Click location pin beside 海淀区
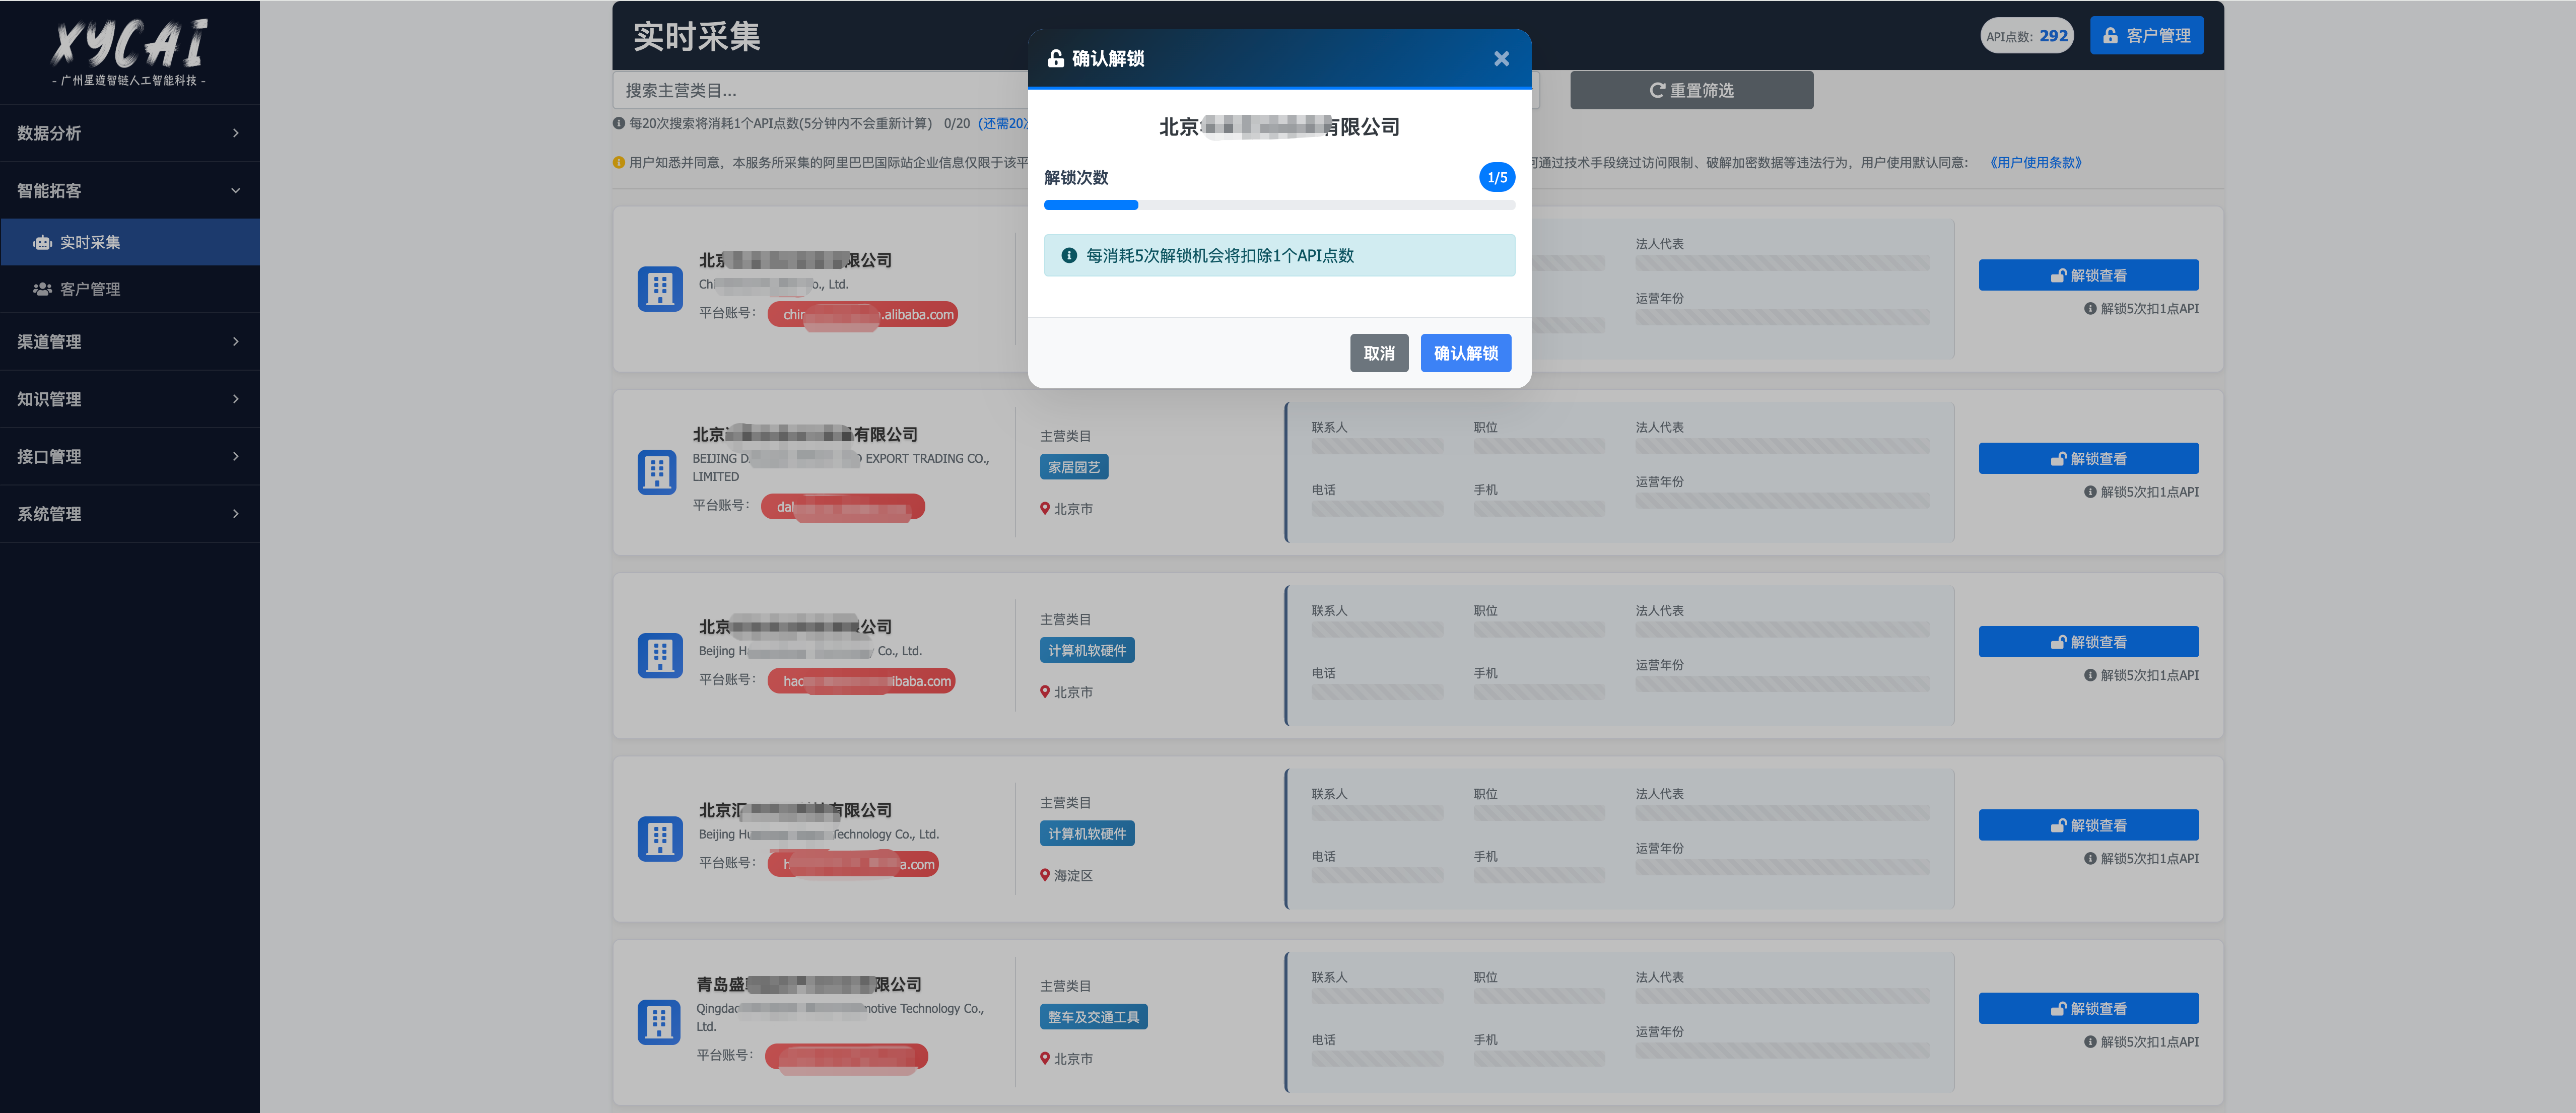This screenshot has width=2576, height=1113. tap(1045, 875)
